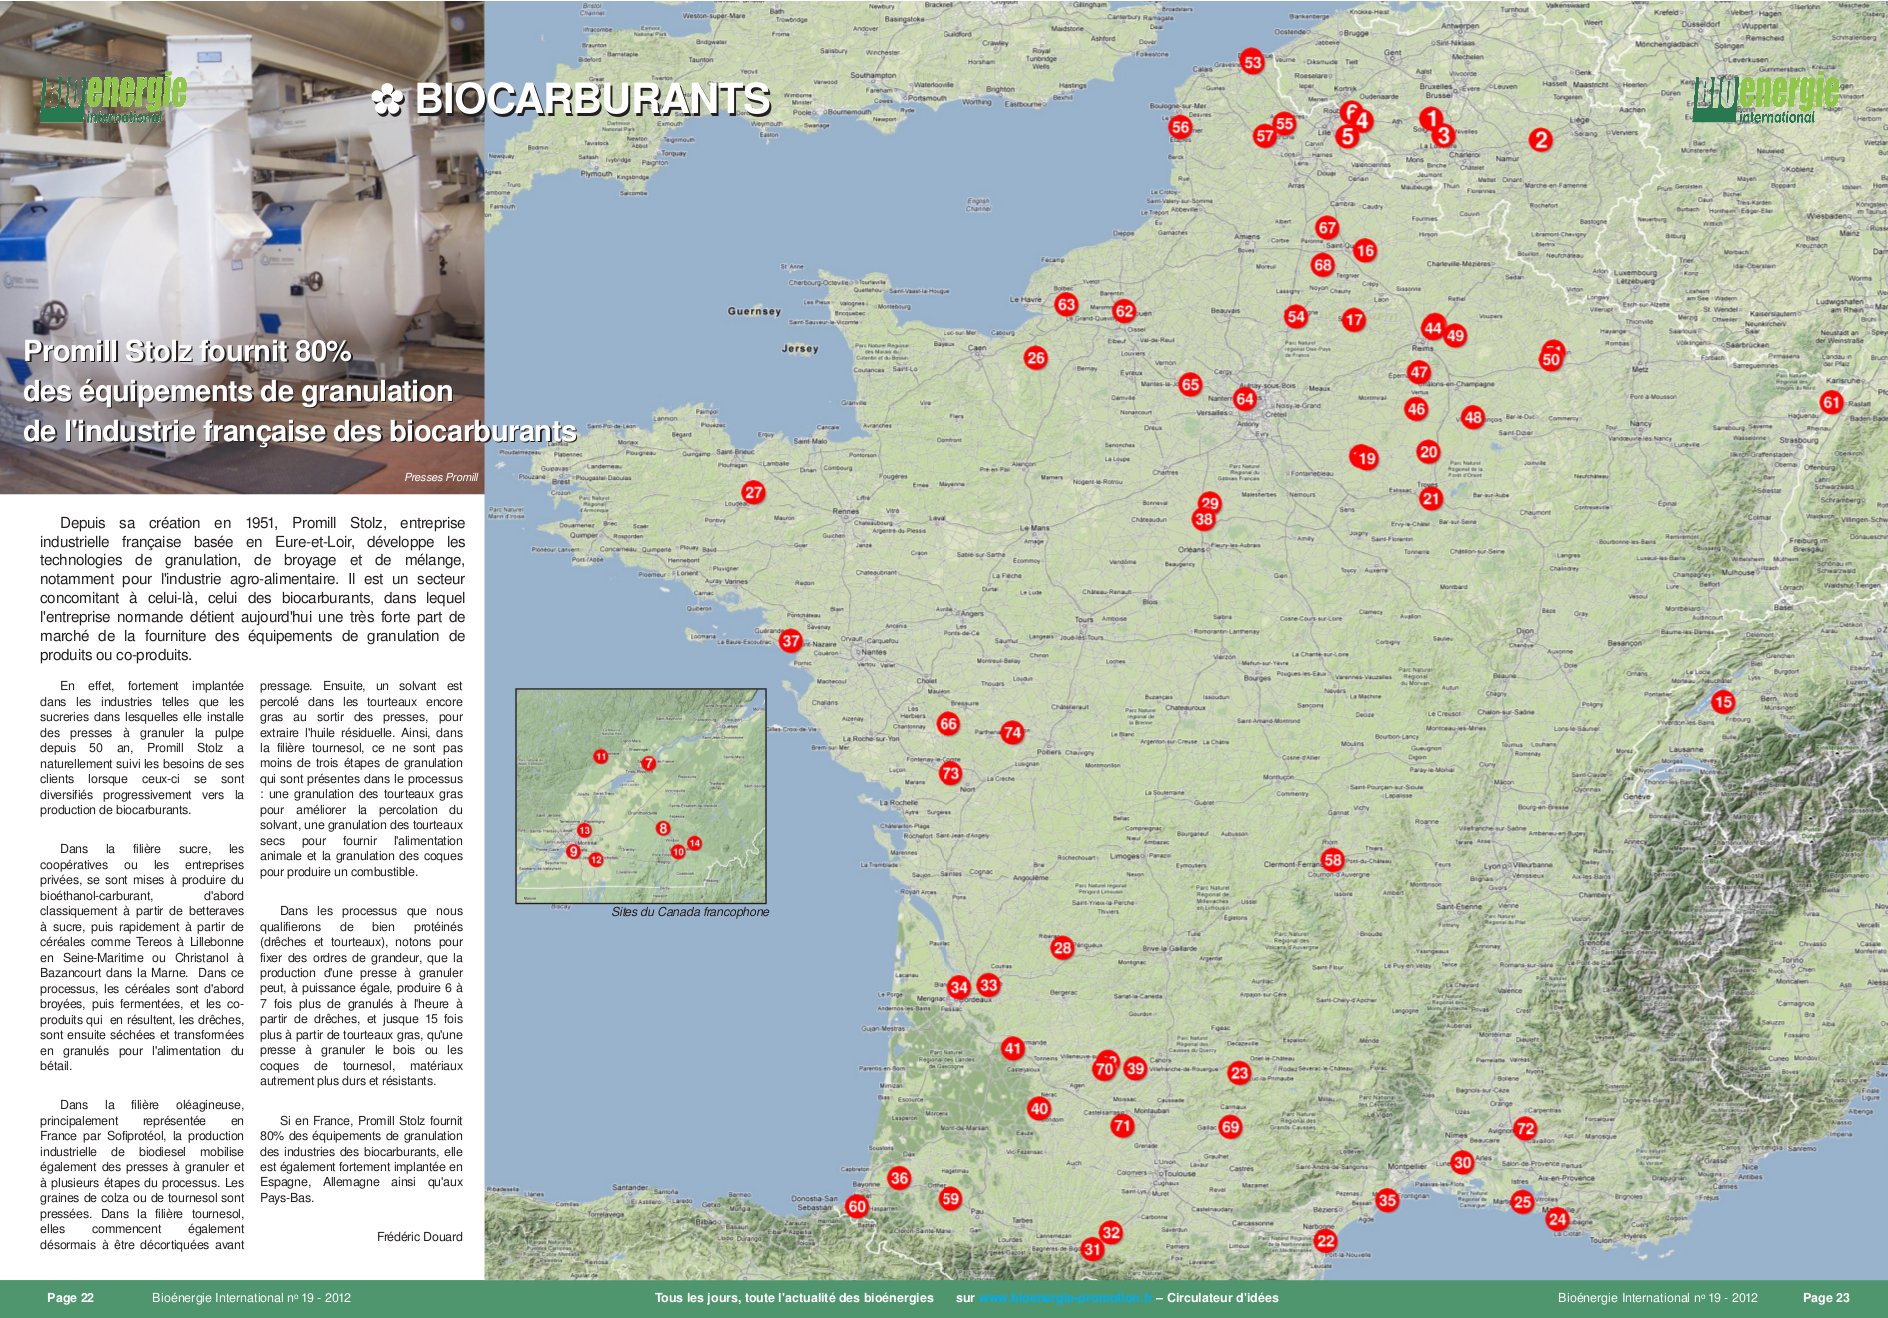Click map marker 60 near San Sebastian
The width and height of the screenshot is (1888, 1318).
[x=857, y=1206]
